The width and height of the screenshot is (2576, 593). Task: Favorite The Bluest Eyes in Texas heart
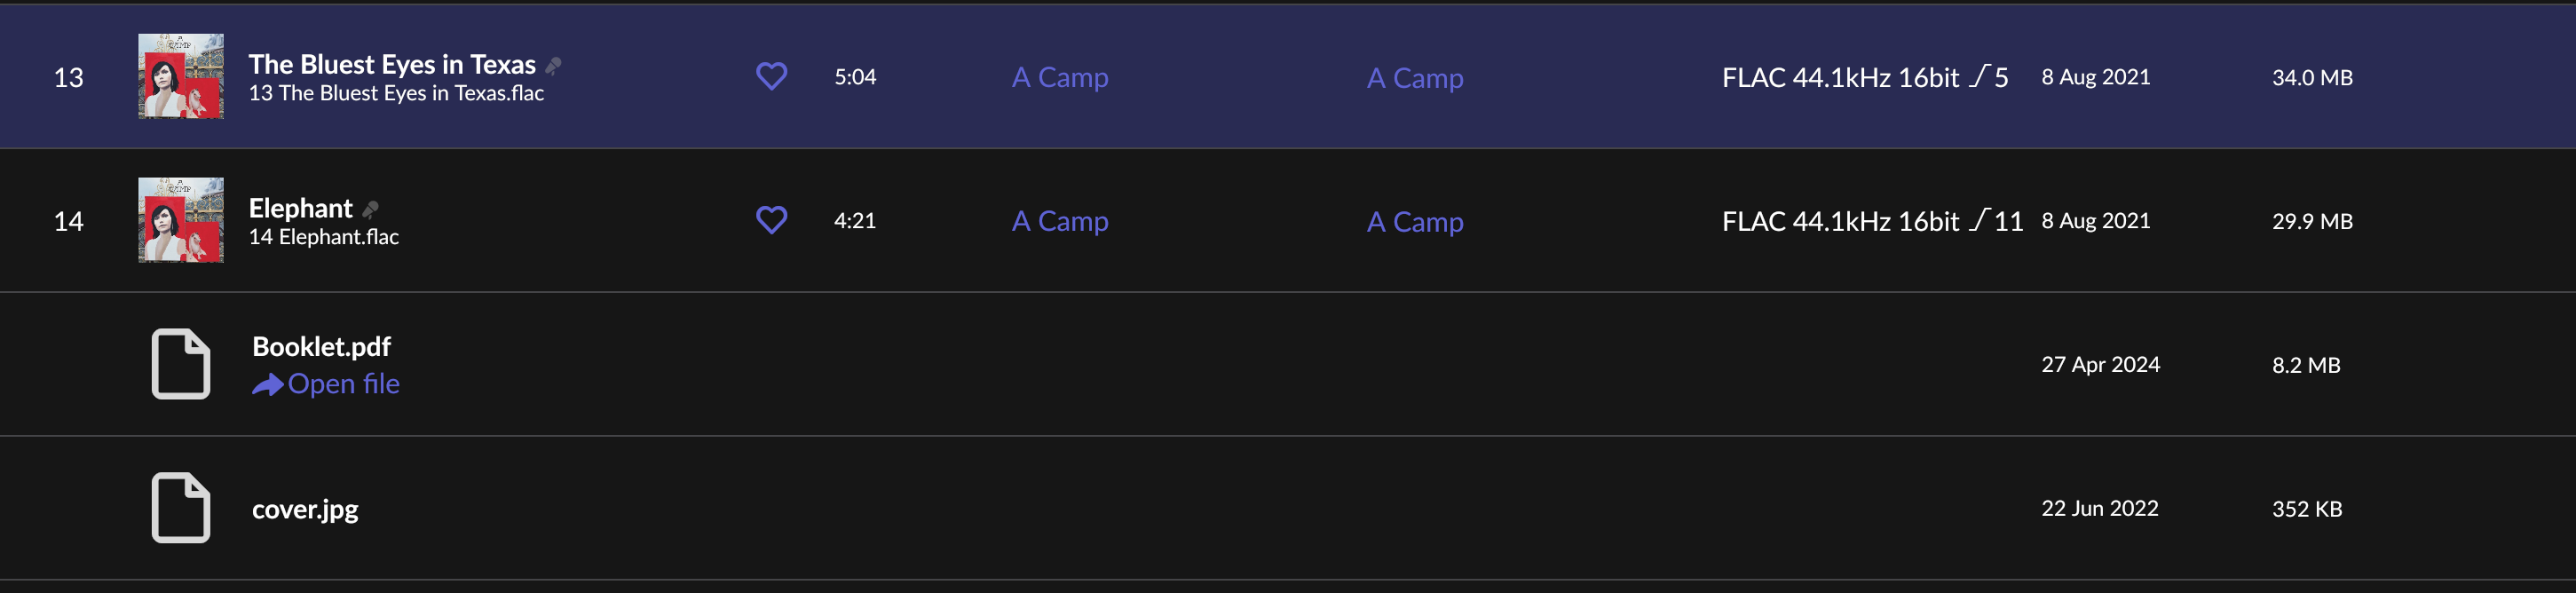pyautogui.click(x=771, y=76)
